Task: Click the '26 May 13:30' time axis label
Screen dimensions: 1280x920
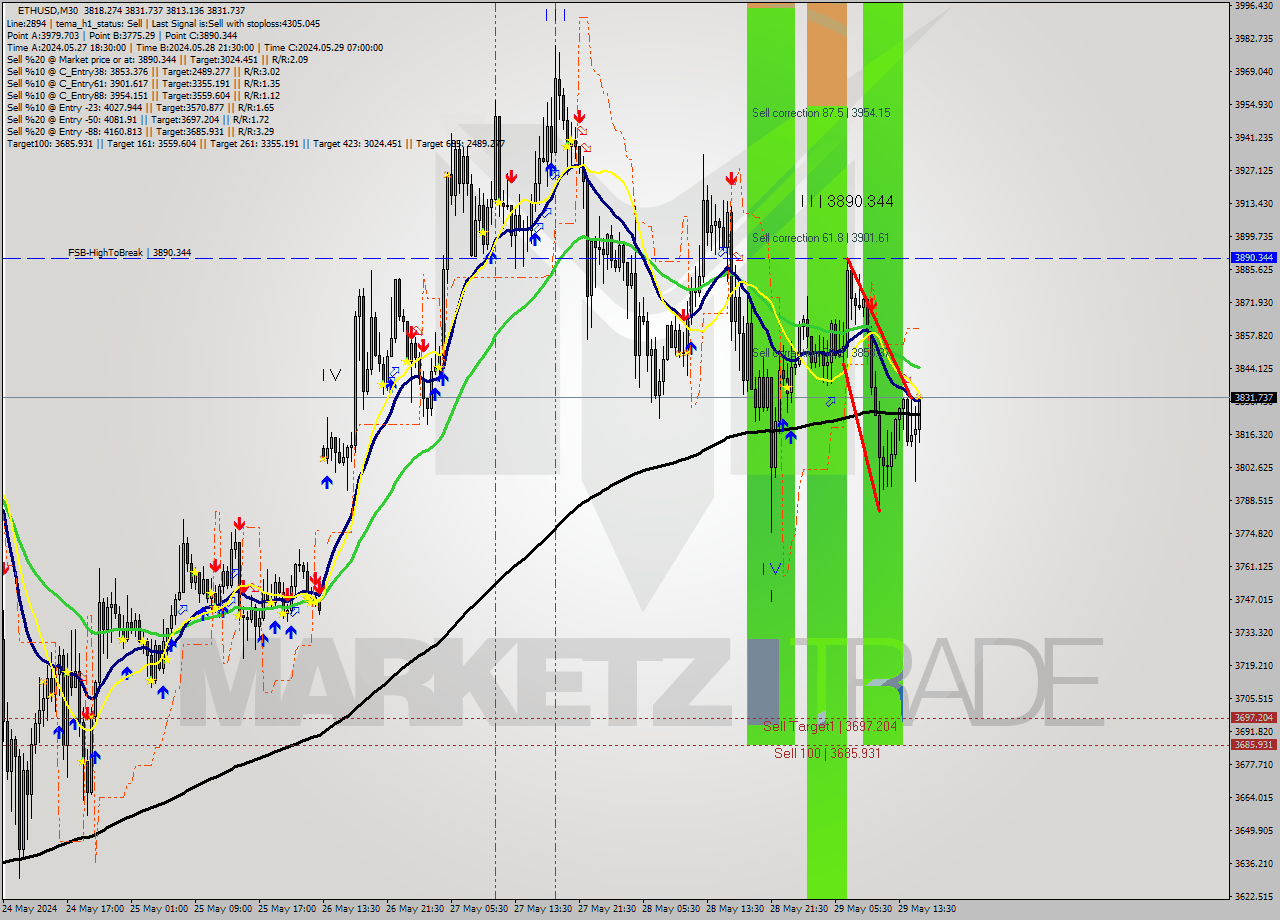Action: [x=351, y=910]
